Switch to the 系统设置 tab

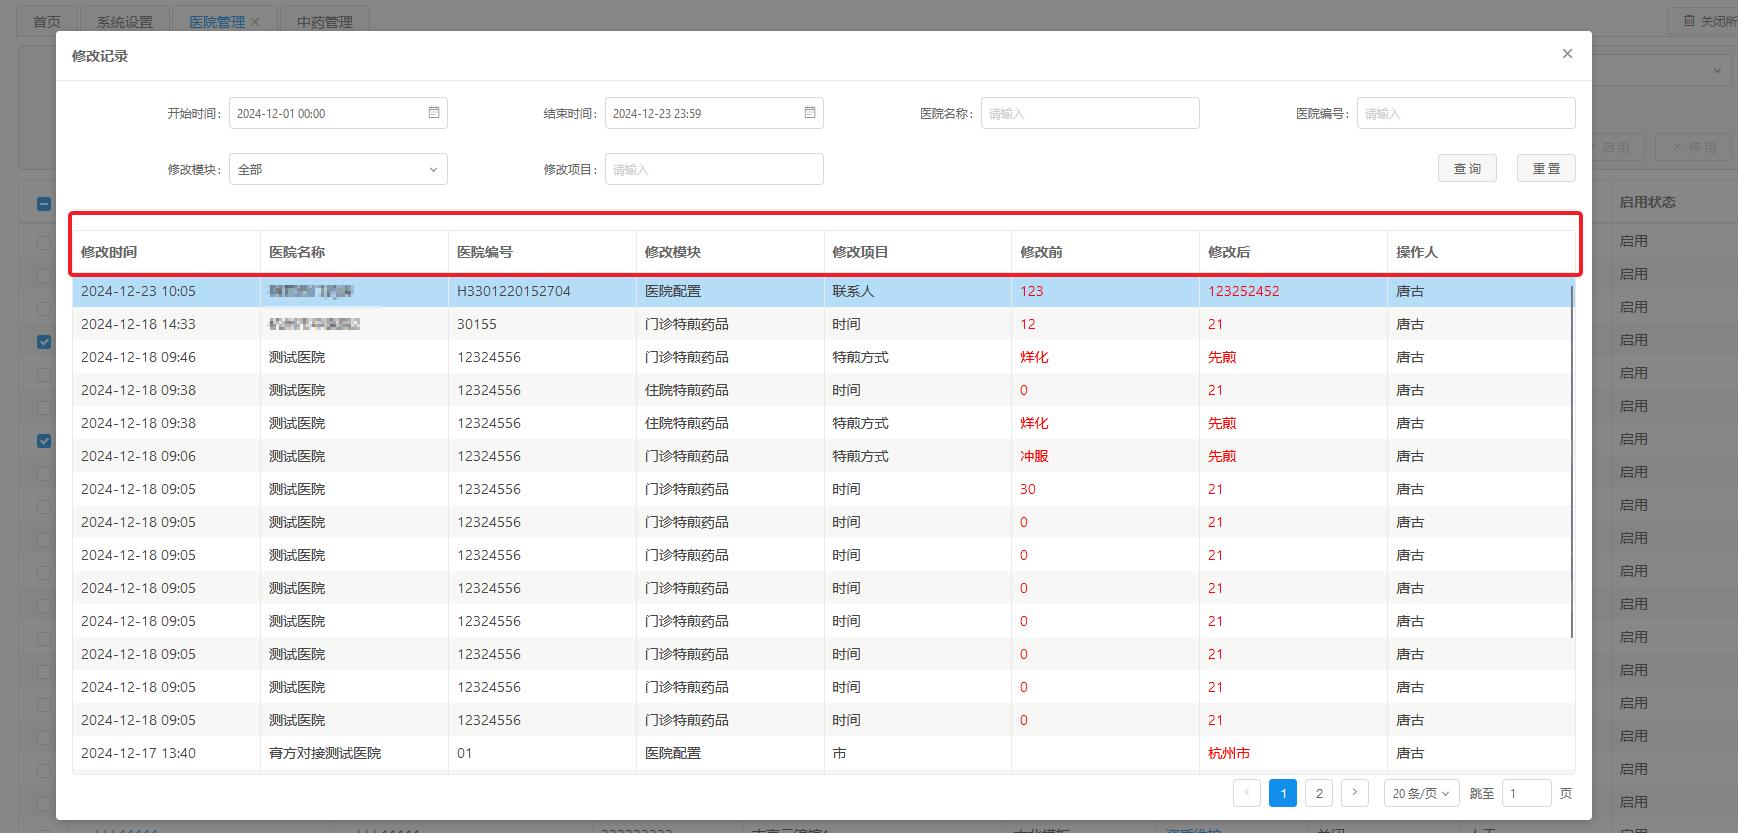tap(125, 22)
